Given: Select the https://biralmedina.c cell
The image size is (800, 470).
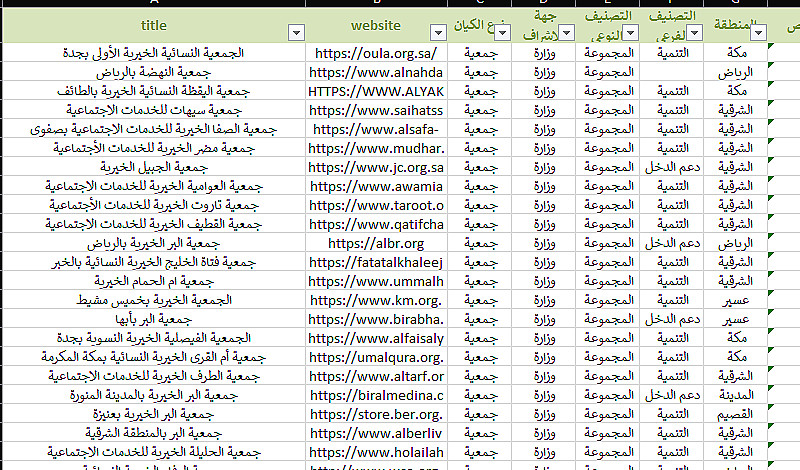Looking at the screenshot, I should (x=377, y=395).
